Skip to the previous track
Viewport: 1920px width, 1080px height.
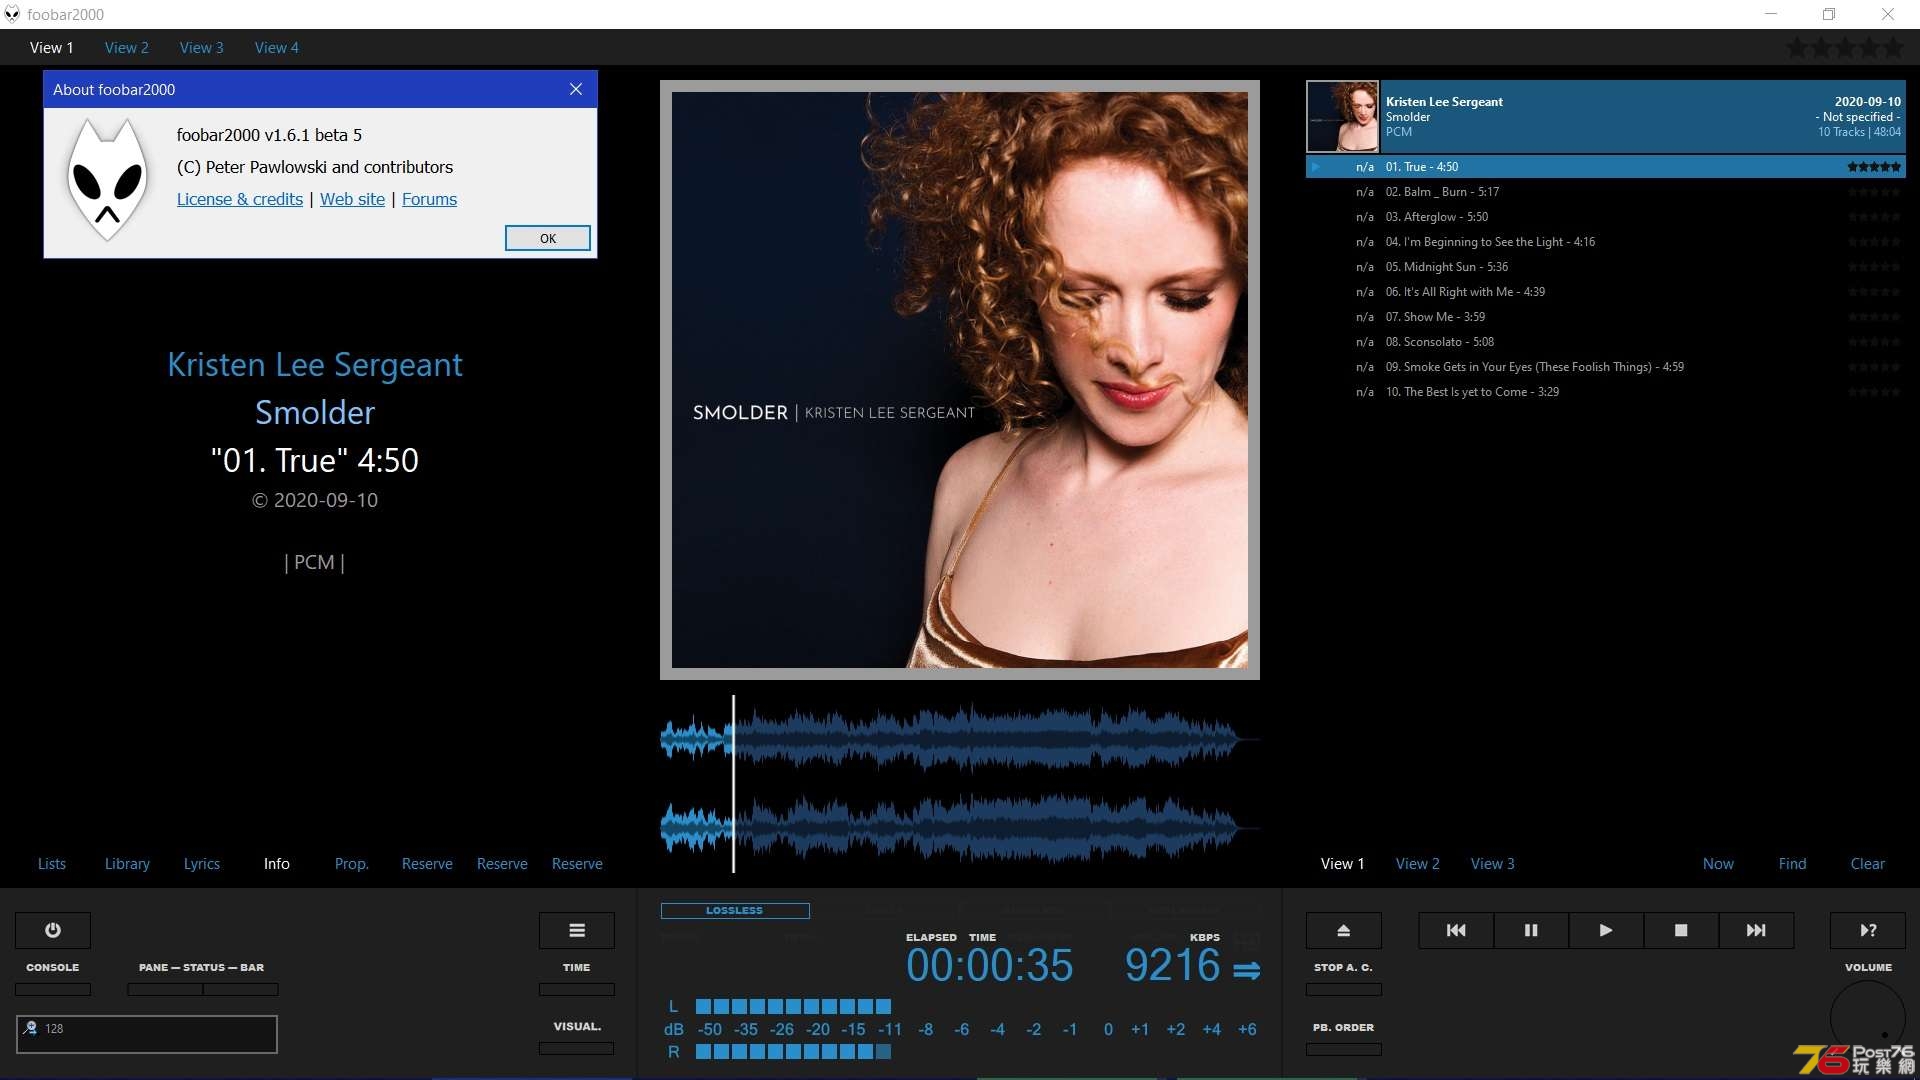(1456, 930)
